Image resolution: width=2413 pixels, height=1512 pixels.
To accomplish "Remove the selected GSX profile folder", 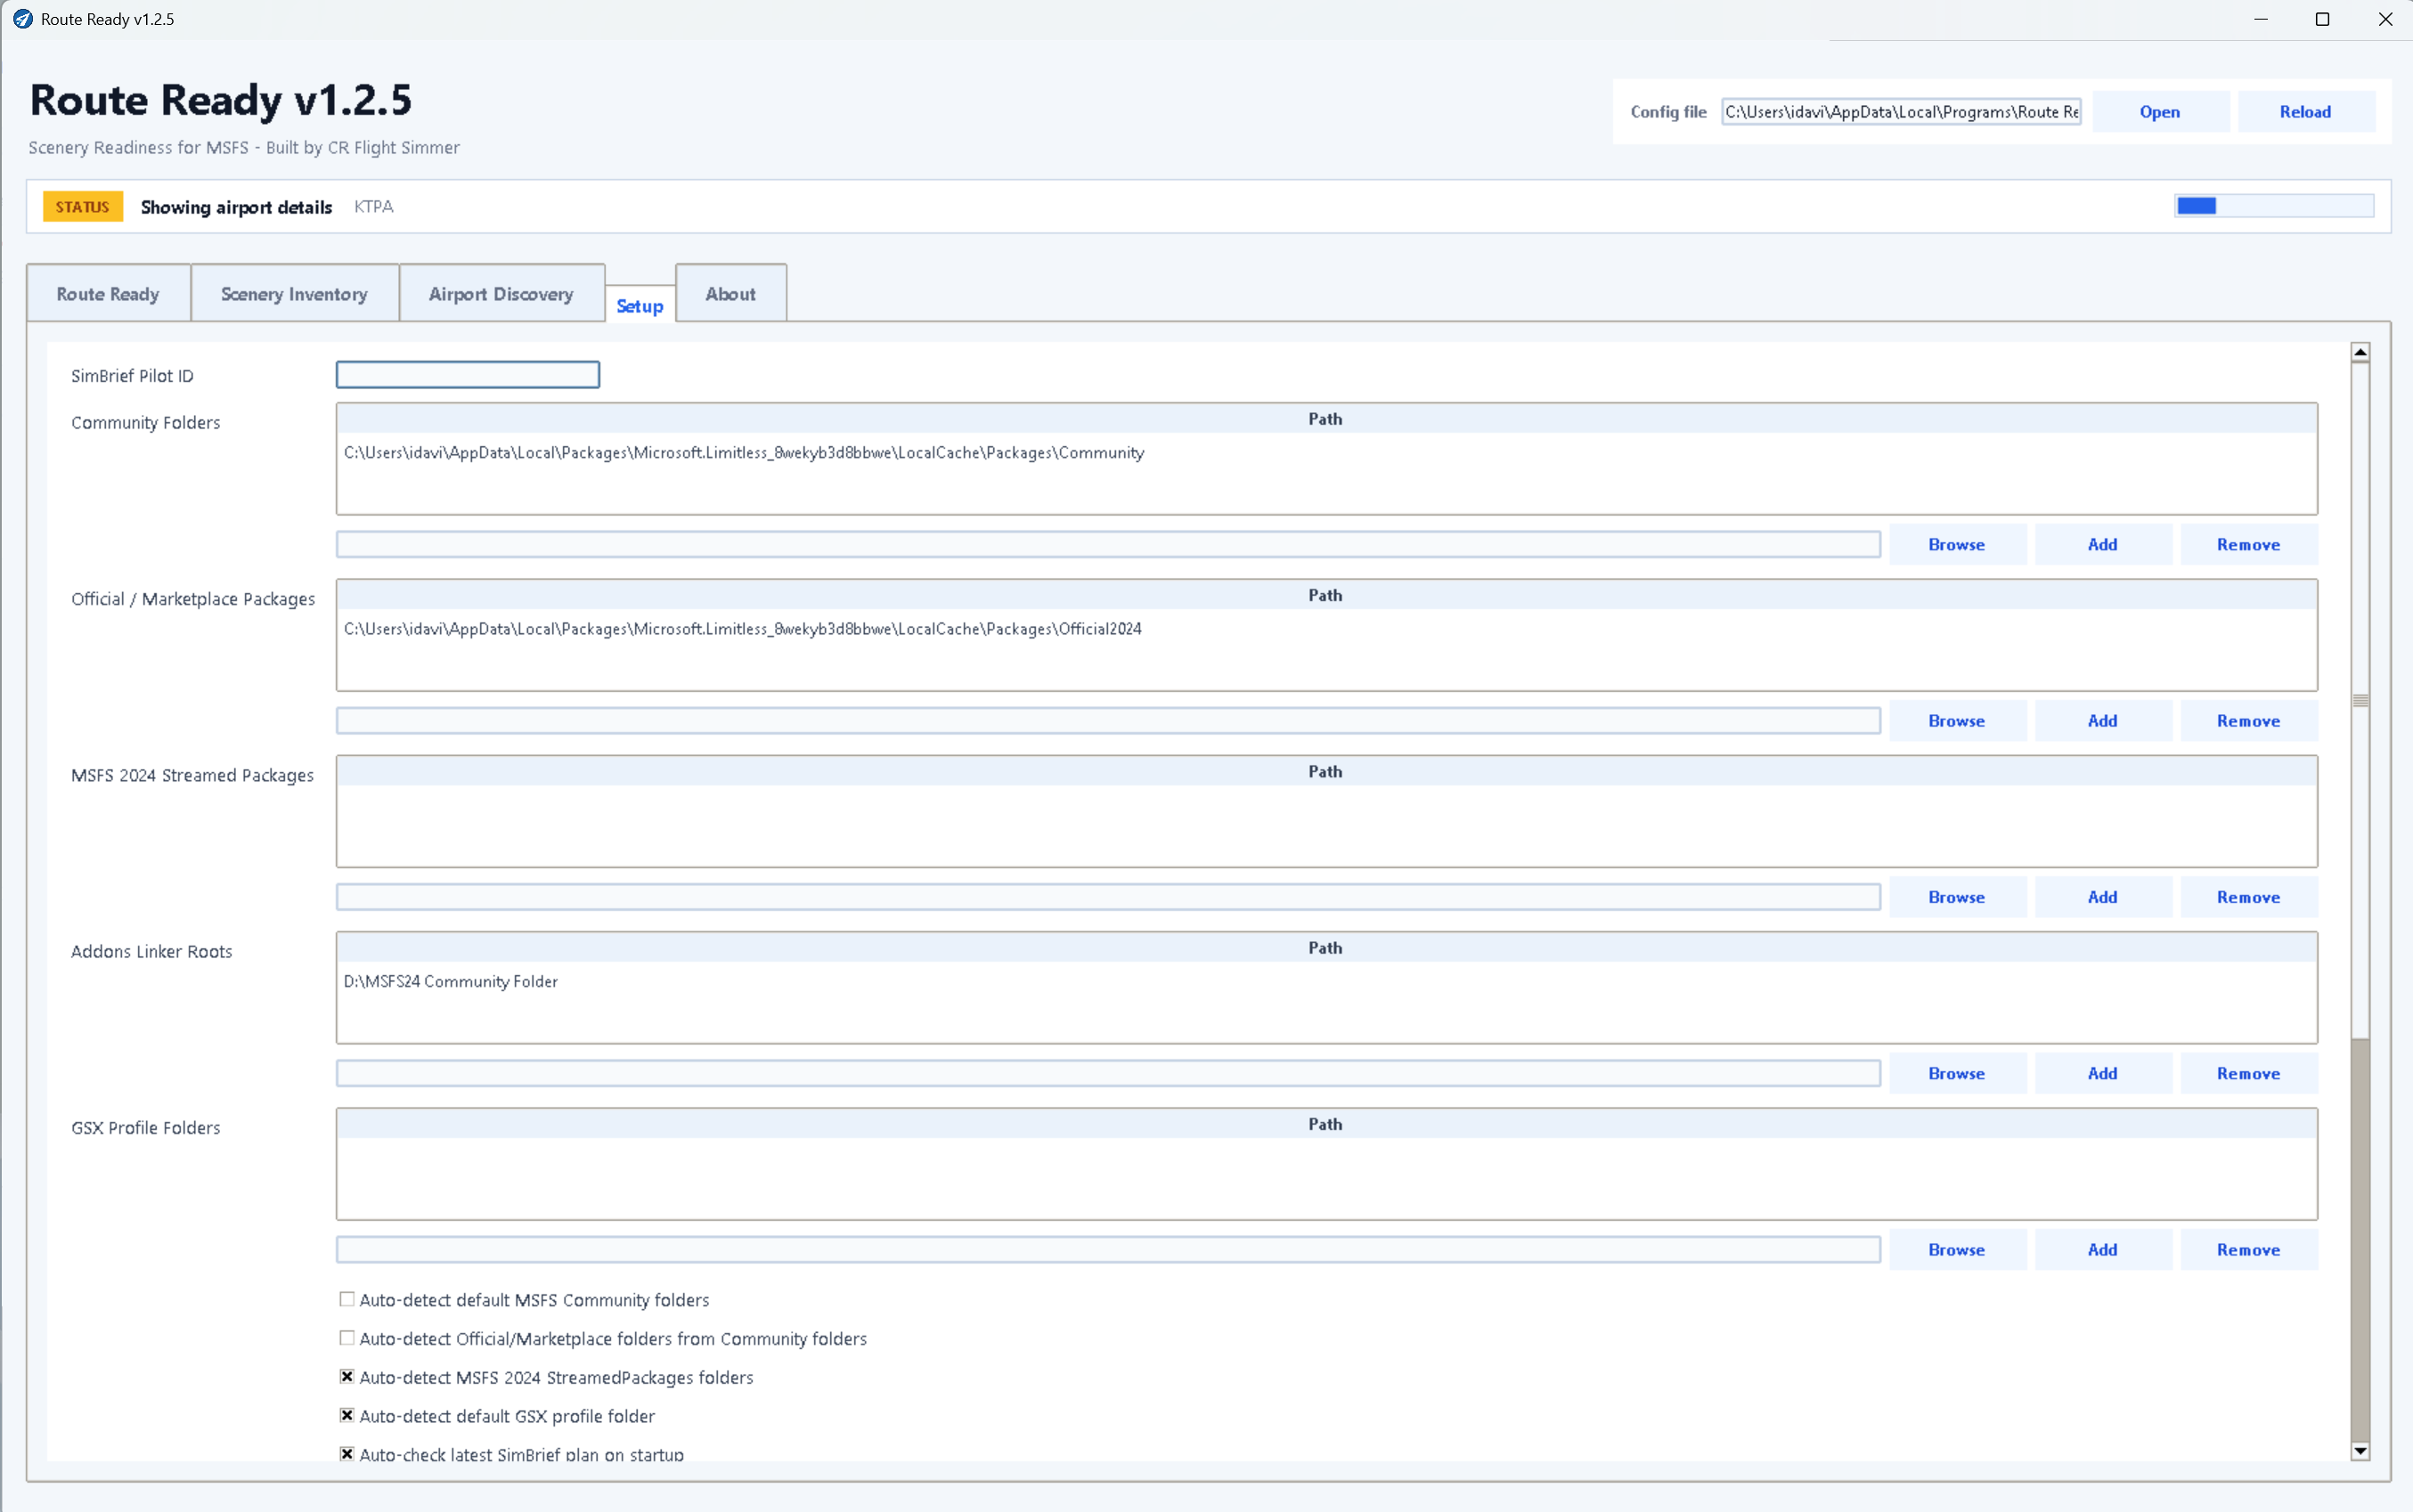I will pos(2248,1250).
